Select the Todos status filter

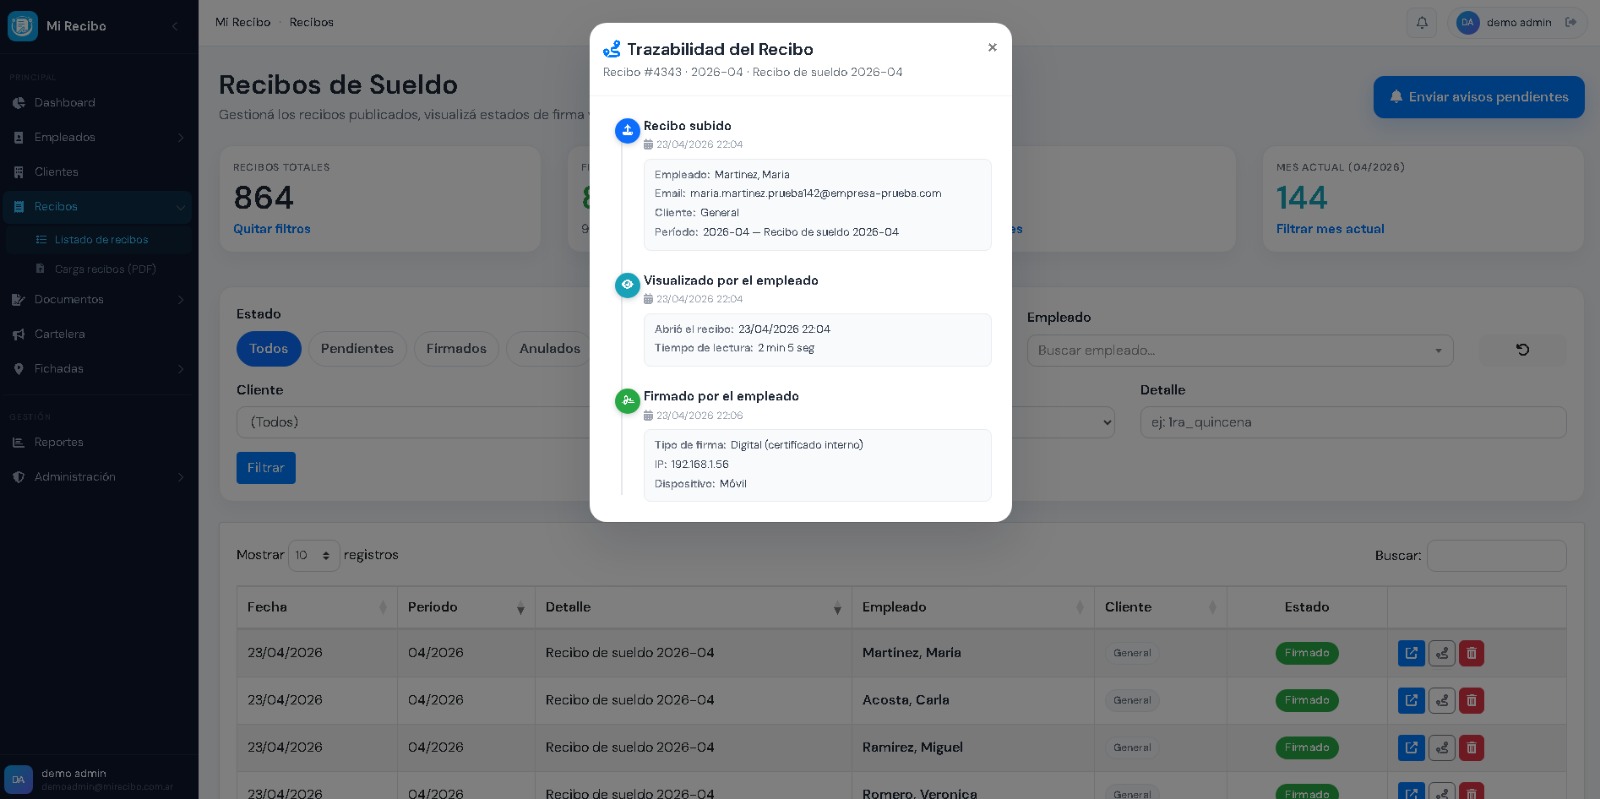(268, 349)
